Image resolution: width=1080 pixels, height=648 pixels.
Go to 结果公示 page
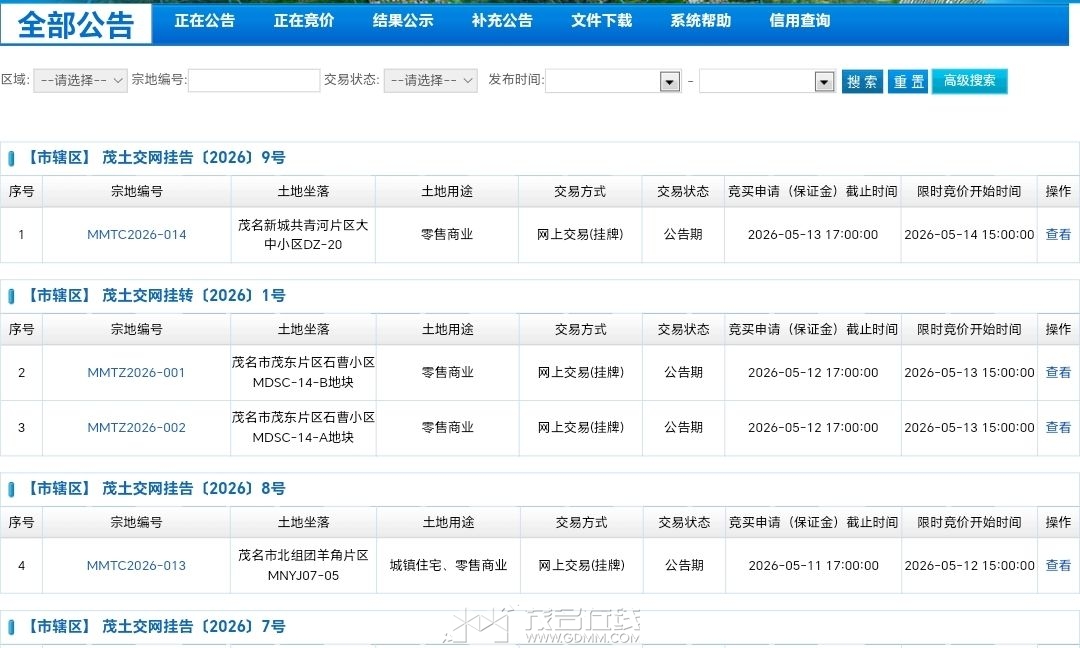(x=403, y=21)
